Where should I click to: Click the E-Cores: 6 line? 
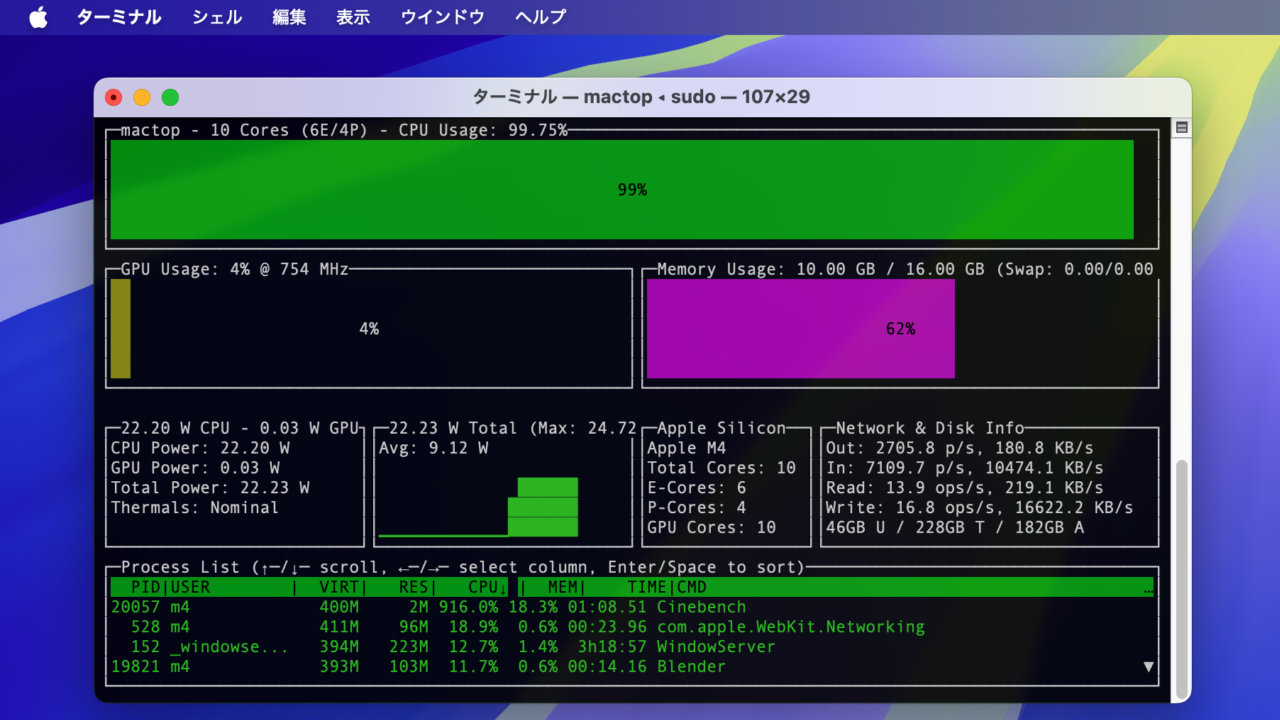coord(697,488)
